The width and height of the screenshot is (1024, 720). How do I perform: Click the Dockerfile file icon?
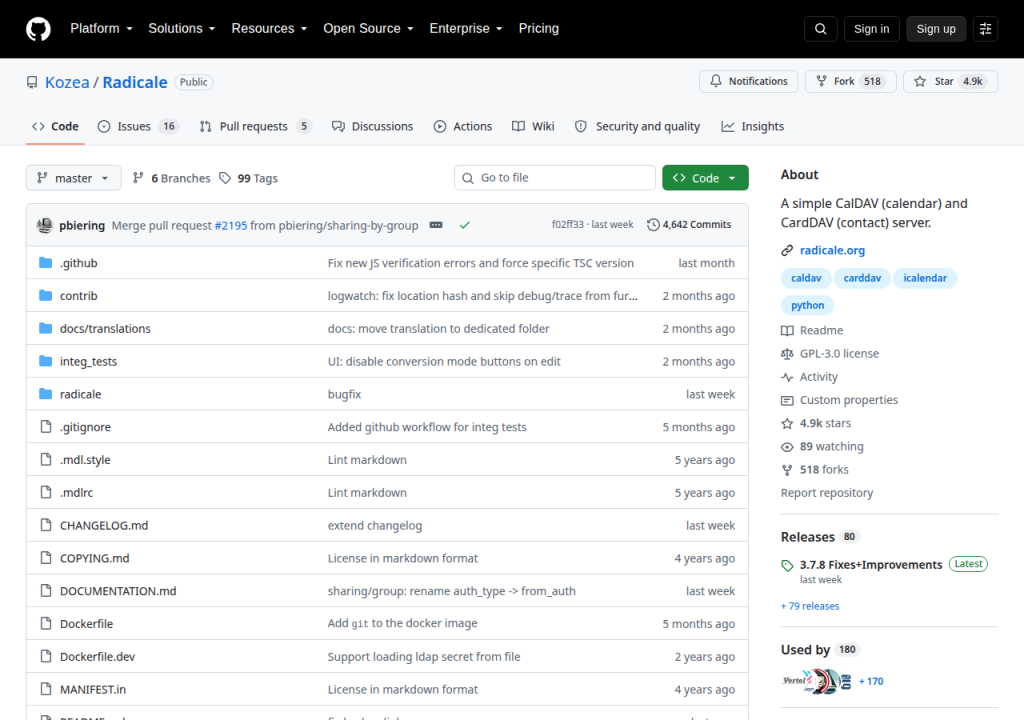[46, 623]
